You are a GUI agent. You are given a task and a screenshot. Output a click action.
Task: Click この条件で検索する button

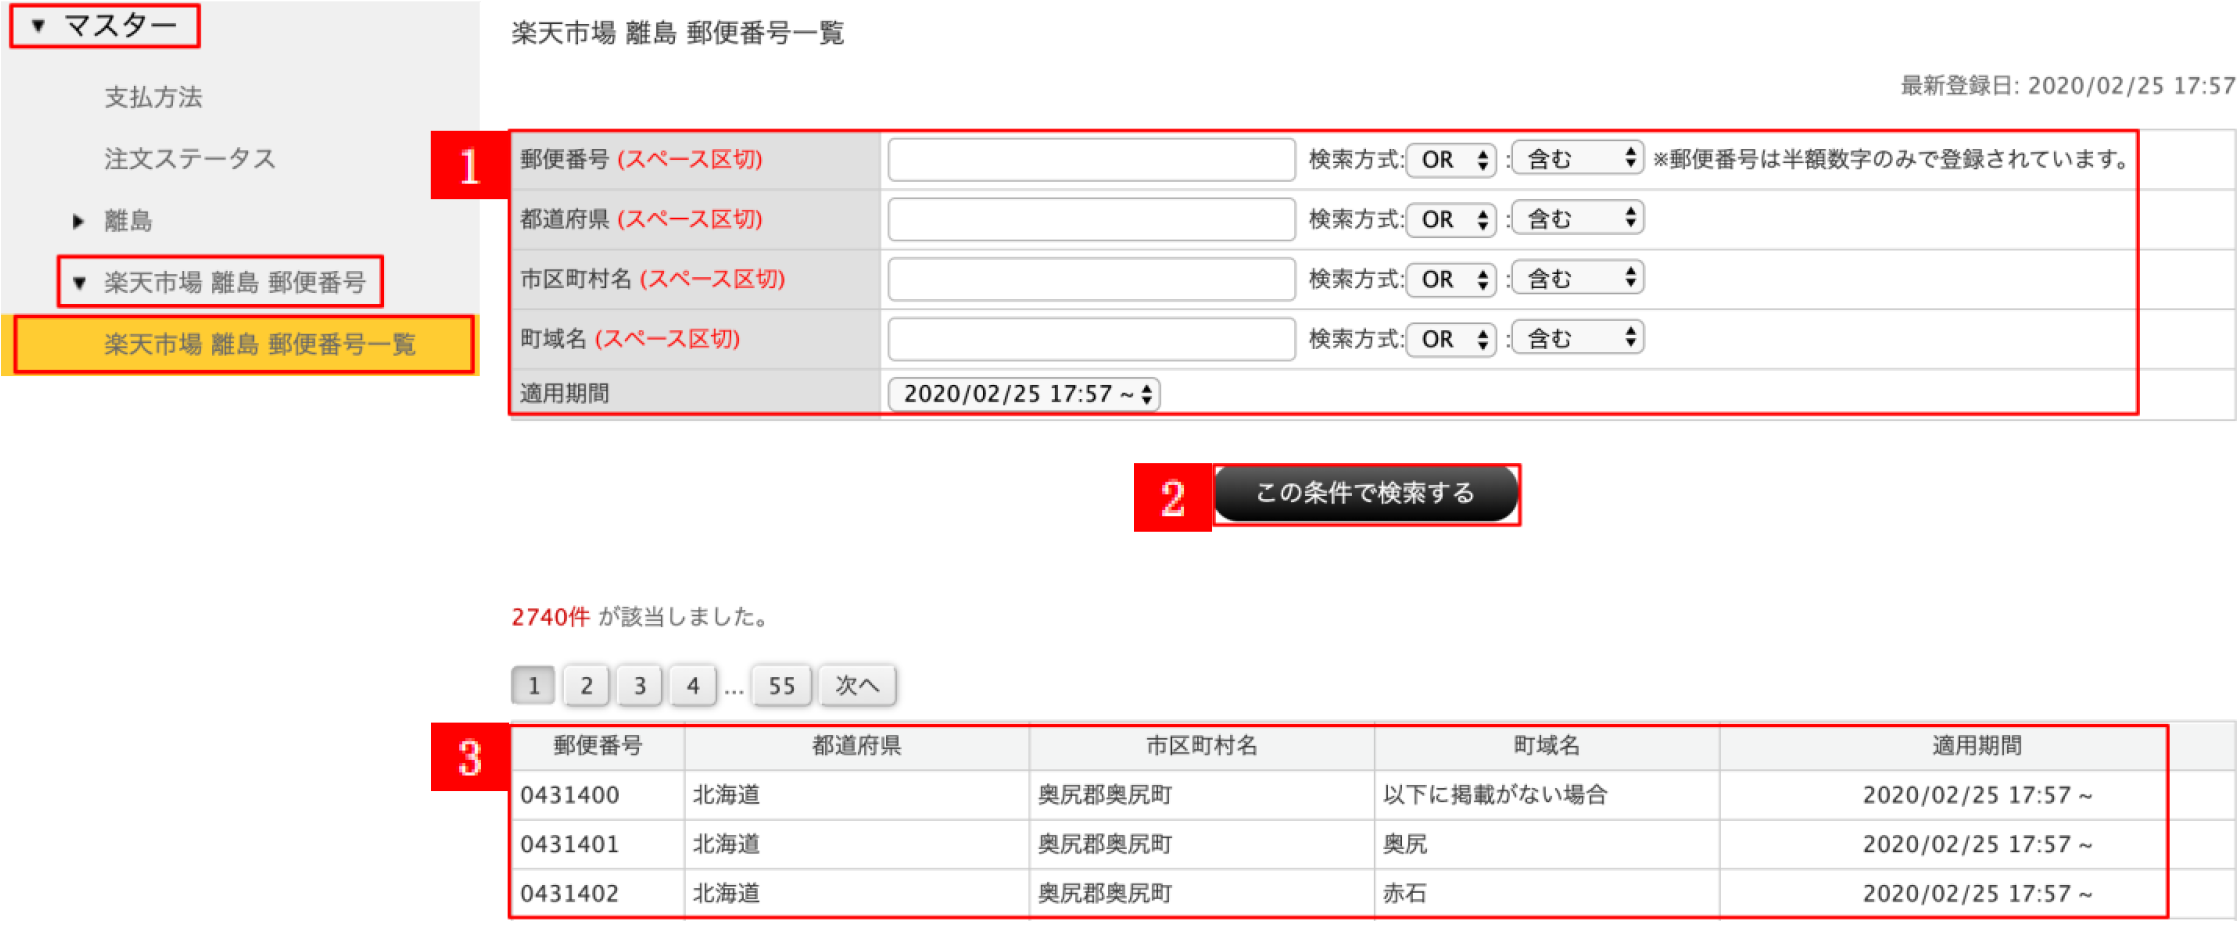tap(1366, 493)
